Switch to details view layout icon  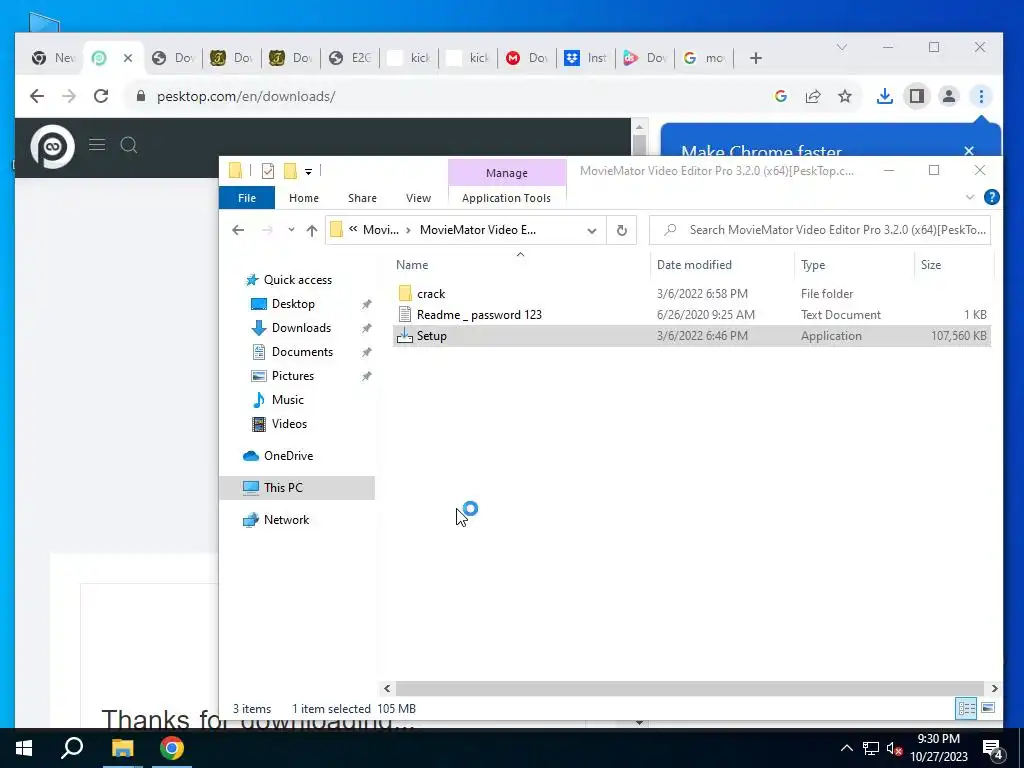pyautogui.click(x=967, y=708)
